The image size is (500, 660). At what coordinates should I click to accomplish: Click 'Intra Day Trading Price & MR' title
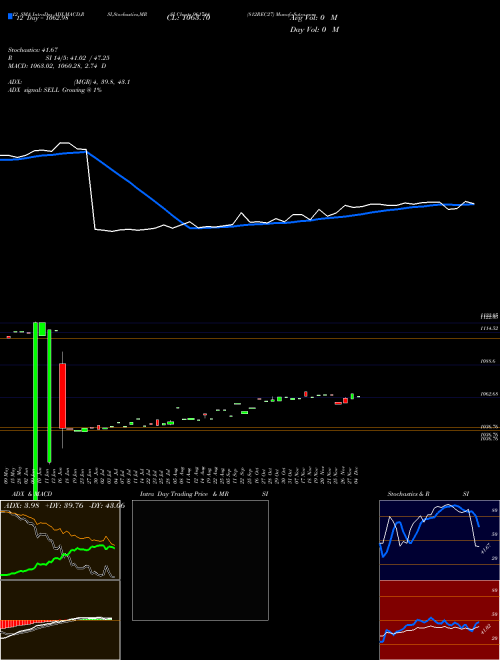click(184, 494)
